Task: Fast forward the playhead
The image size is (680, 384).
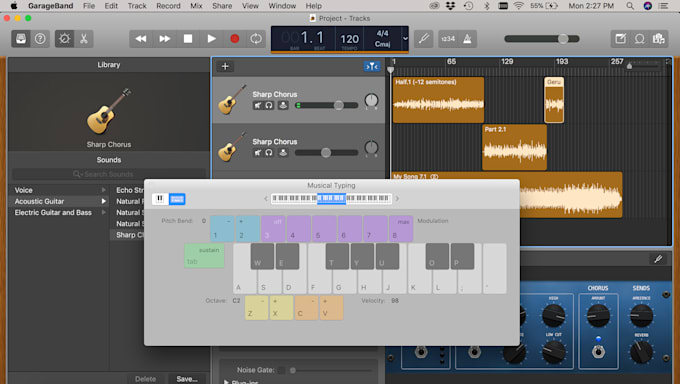Action: tap(165, 39)
